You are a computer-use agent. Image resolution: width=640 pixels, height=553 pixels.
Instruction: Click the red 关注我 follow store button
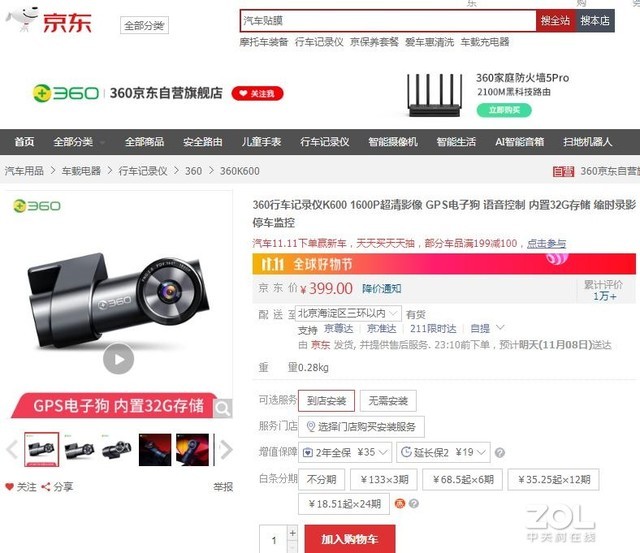[258, 93]
